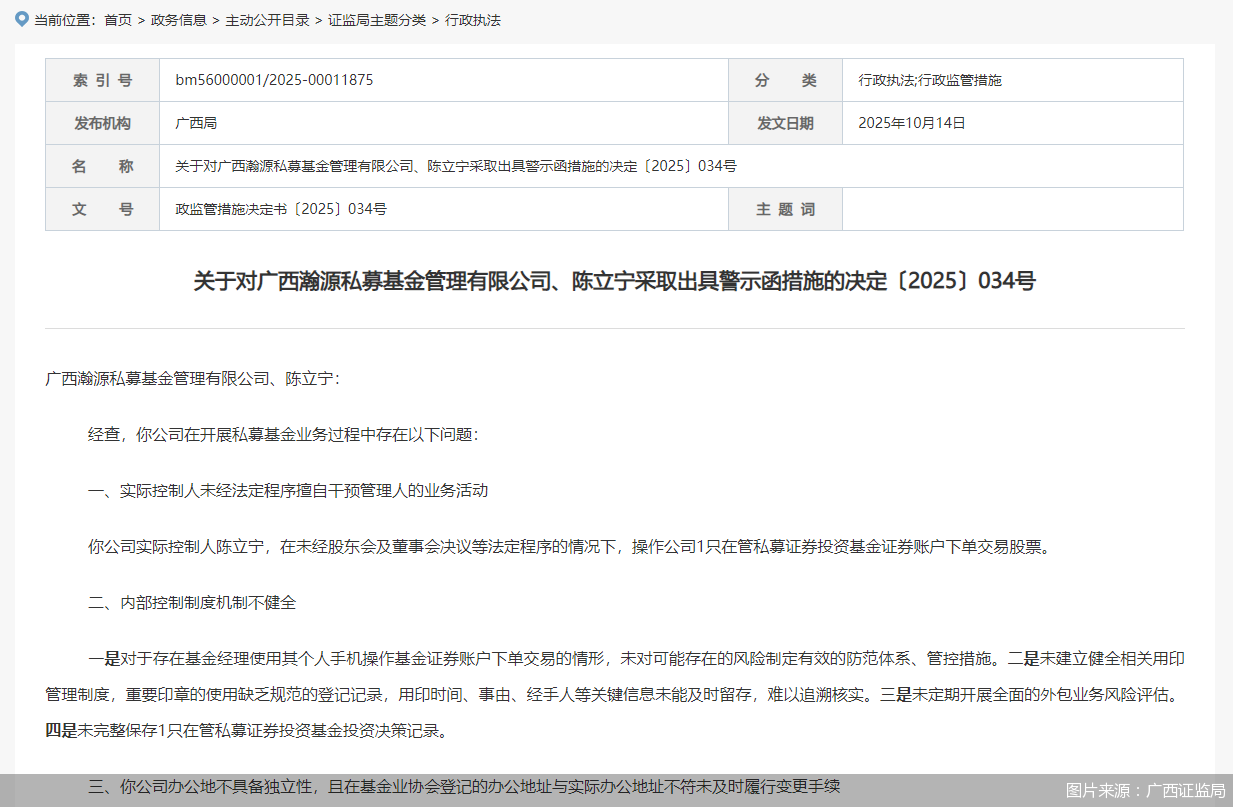Click the 名称 row document name text
Image resolution: width=1233 pixels, height=807 pixels.
tap(455, 166)
